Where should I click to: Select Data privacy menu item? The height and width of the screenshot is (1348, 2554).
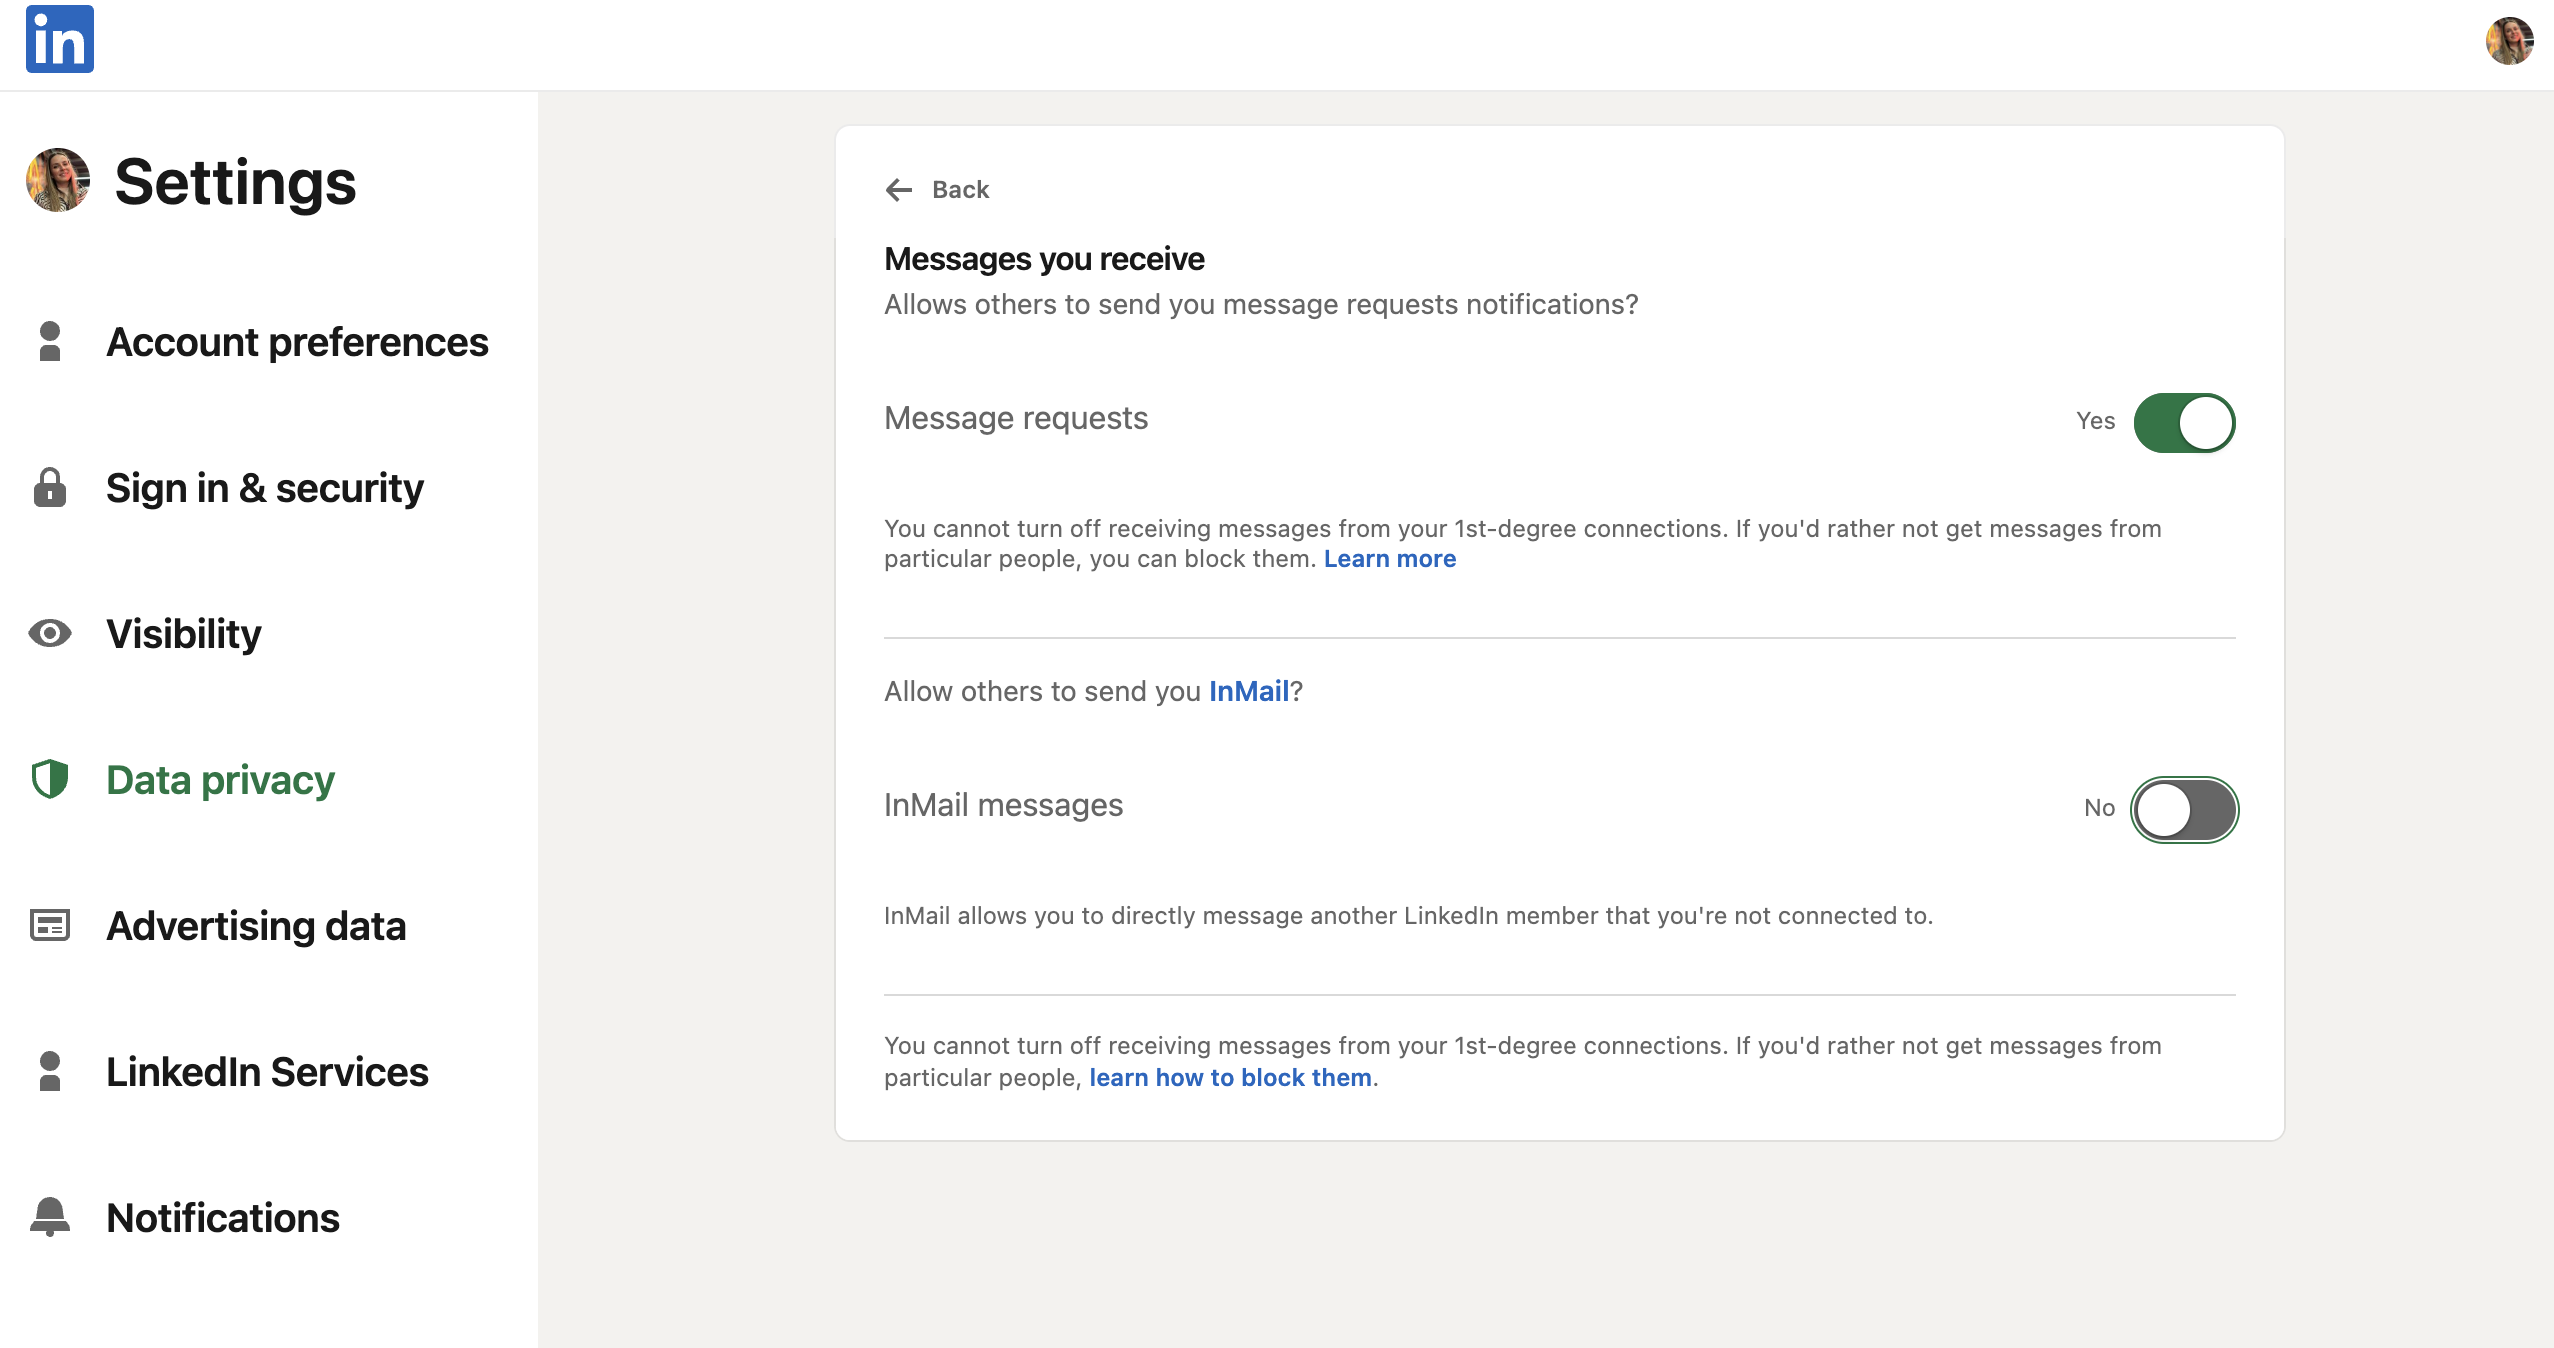(220, 780)
